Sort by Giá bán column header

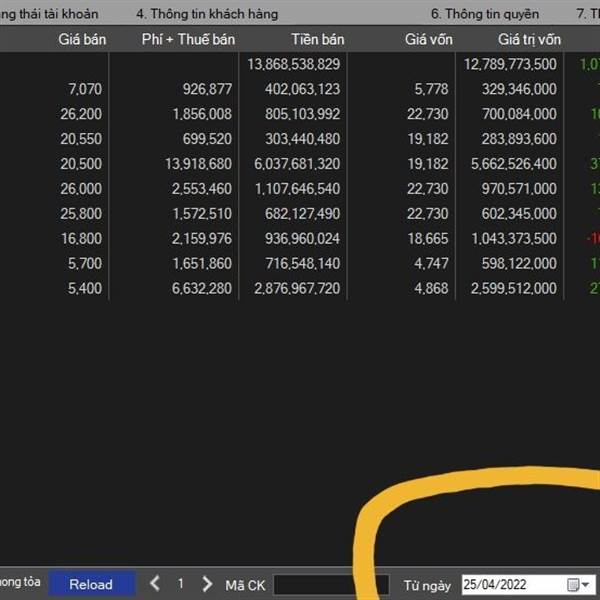[82, 39]
